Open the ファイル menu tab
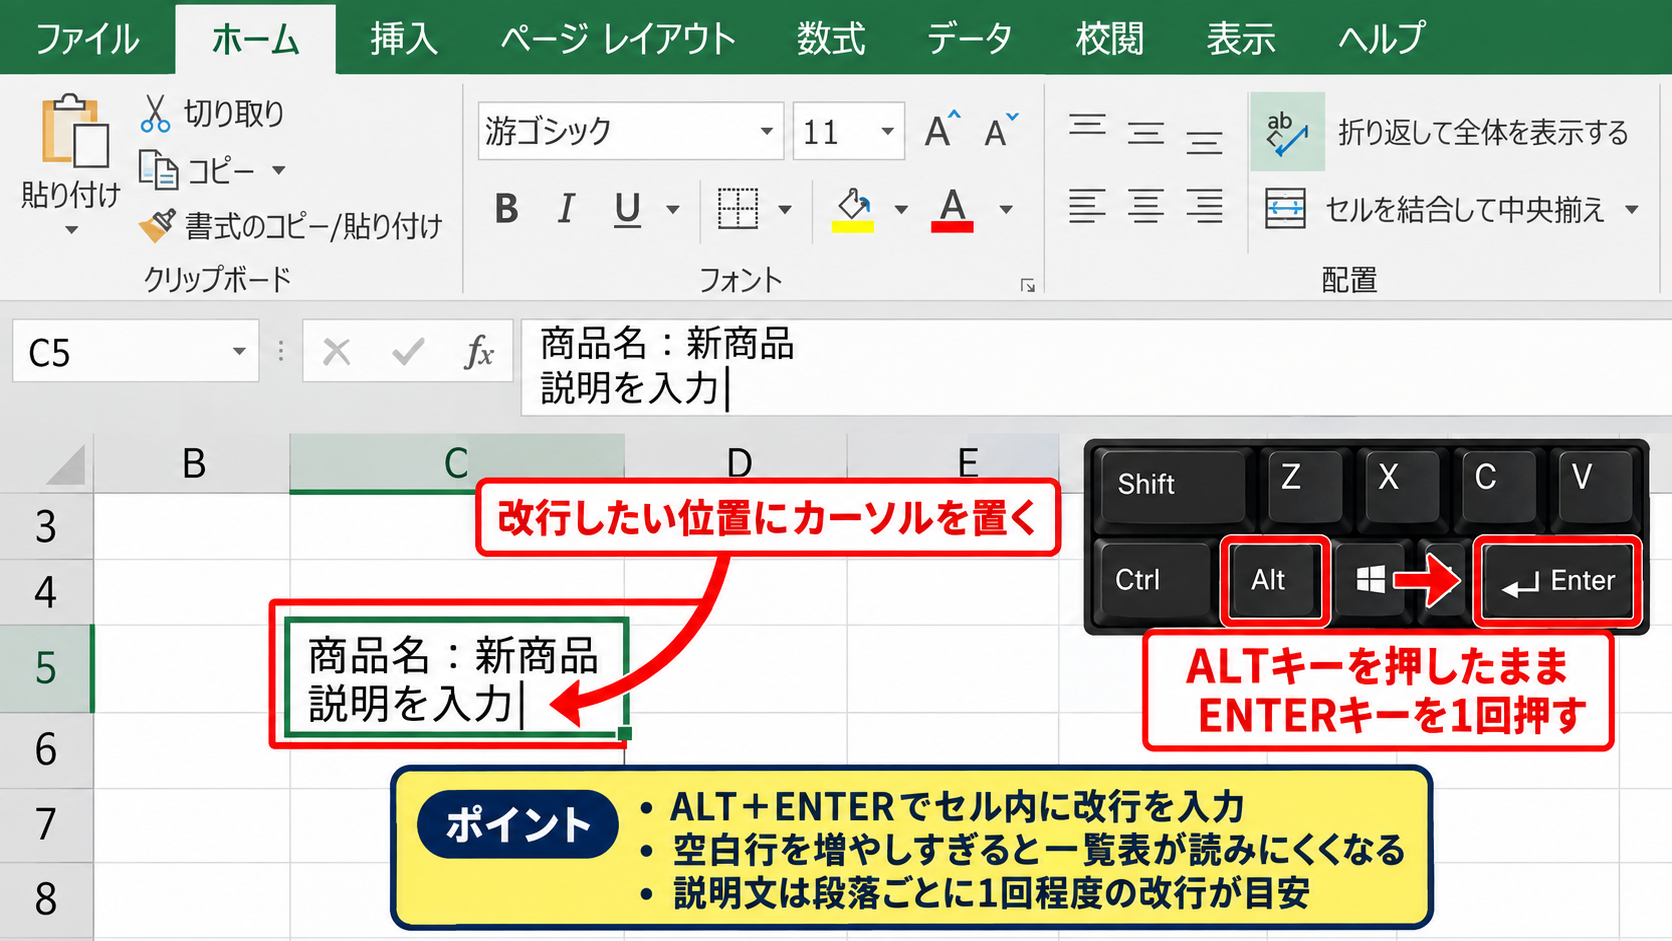The height and width of the screenshot is (941, 1672). coord(87,39)
